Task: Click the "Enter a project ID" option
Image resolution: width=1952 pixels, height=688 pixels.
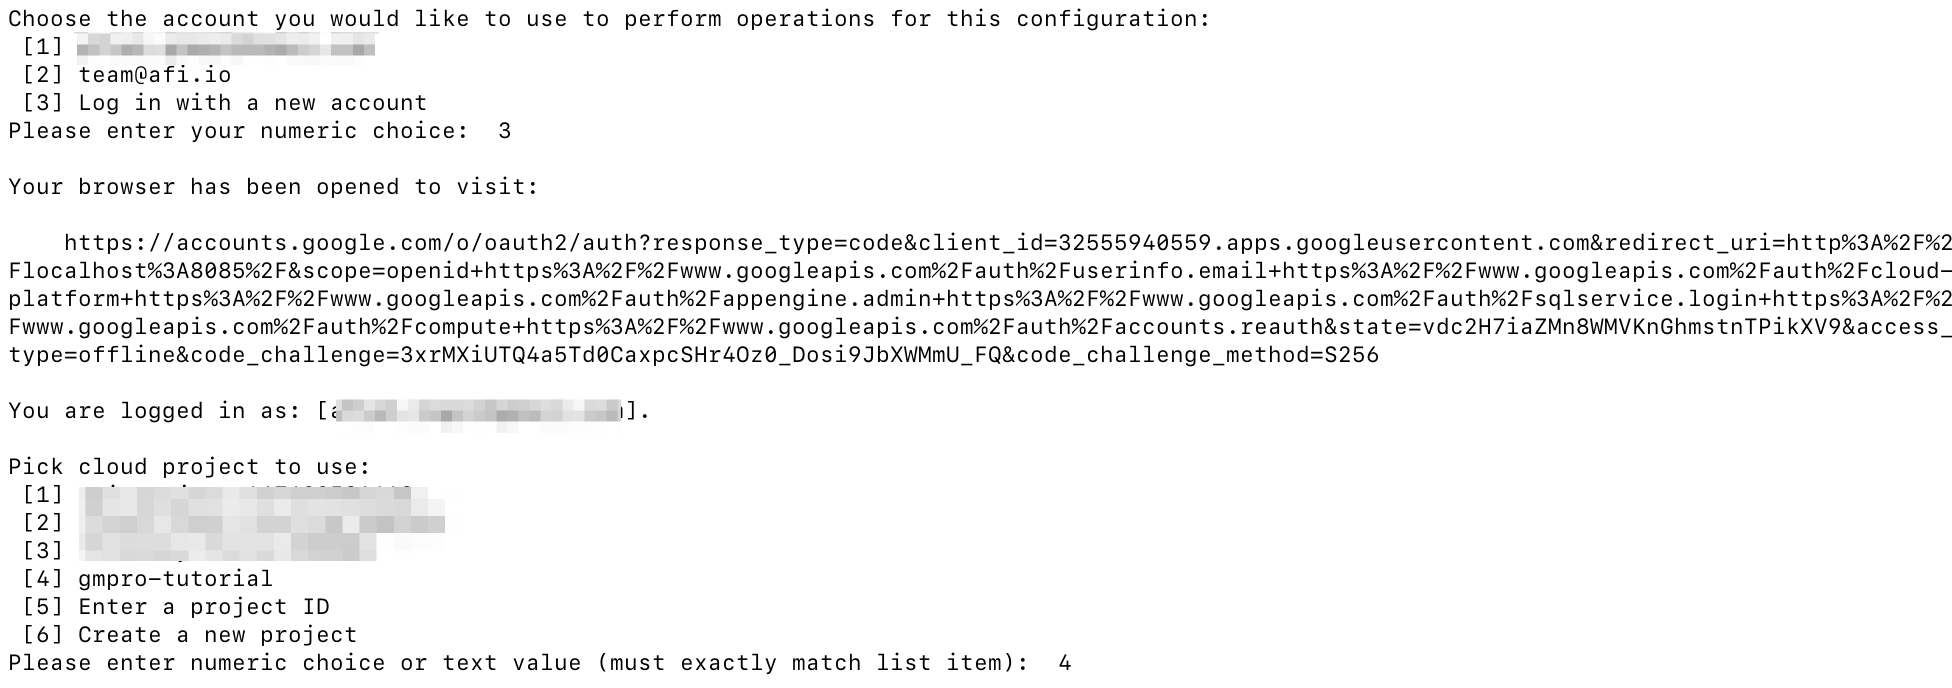Action: [203, 607]
